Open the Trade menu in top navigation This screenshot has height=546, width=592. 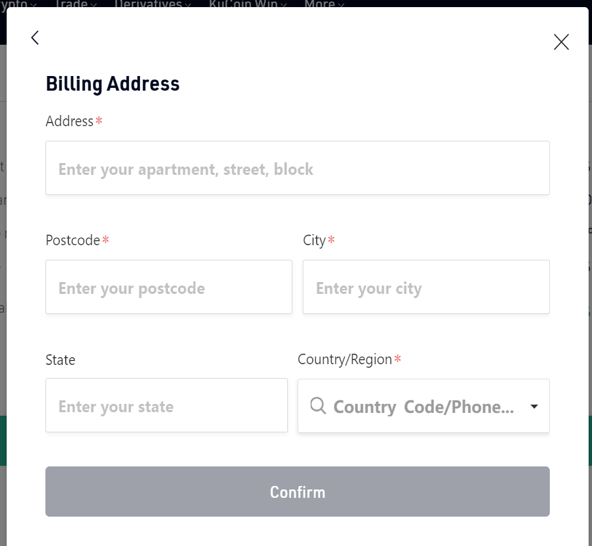tap(76, 4)
